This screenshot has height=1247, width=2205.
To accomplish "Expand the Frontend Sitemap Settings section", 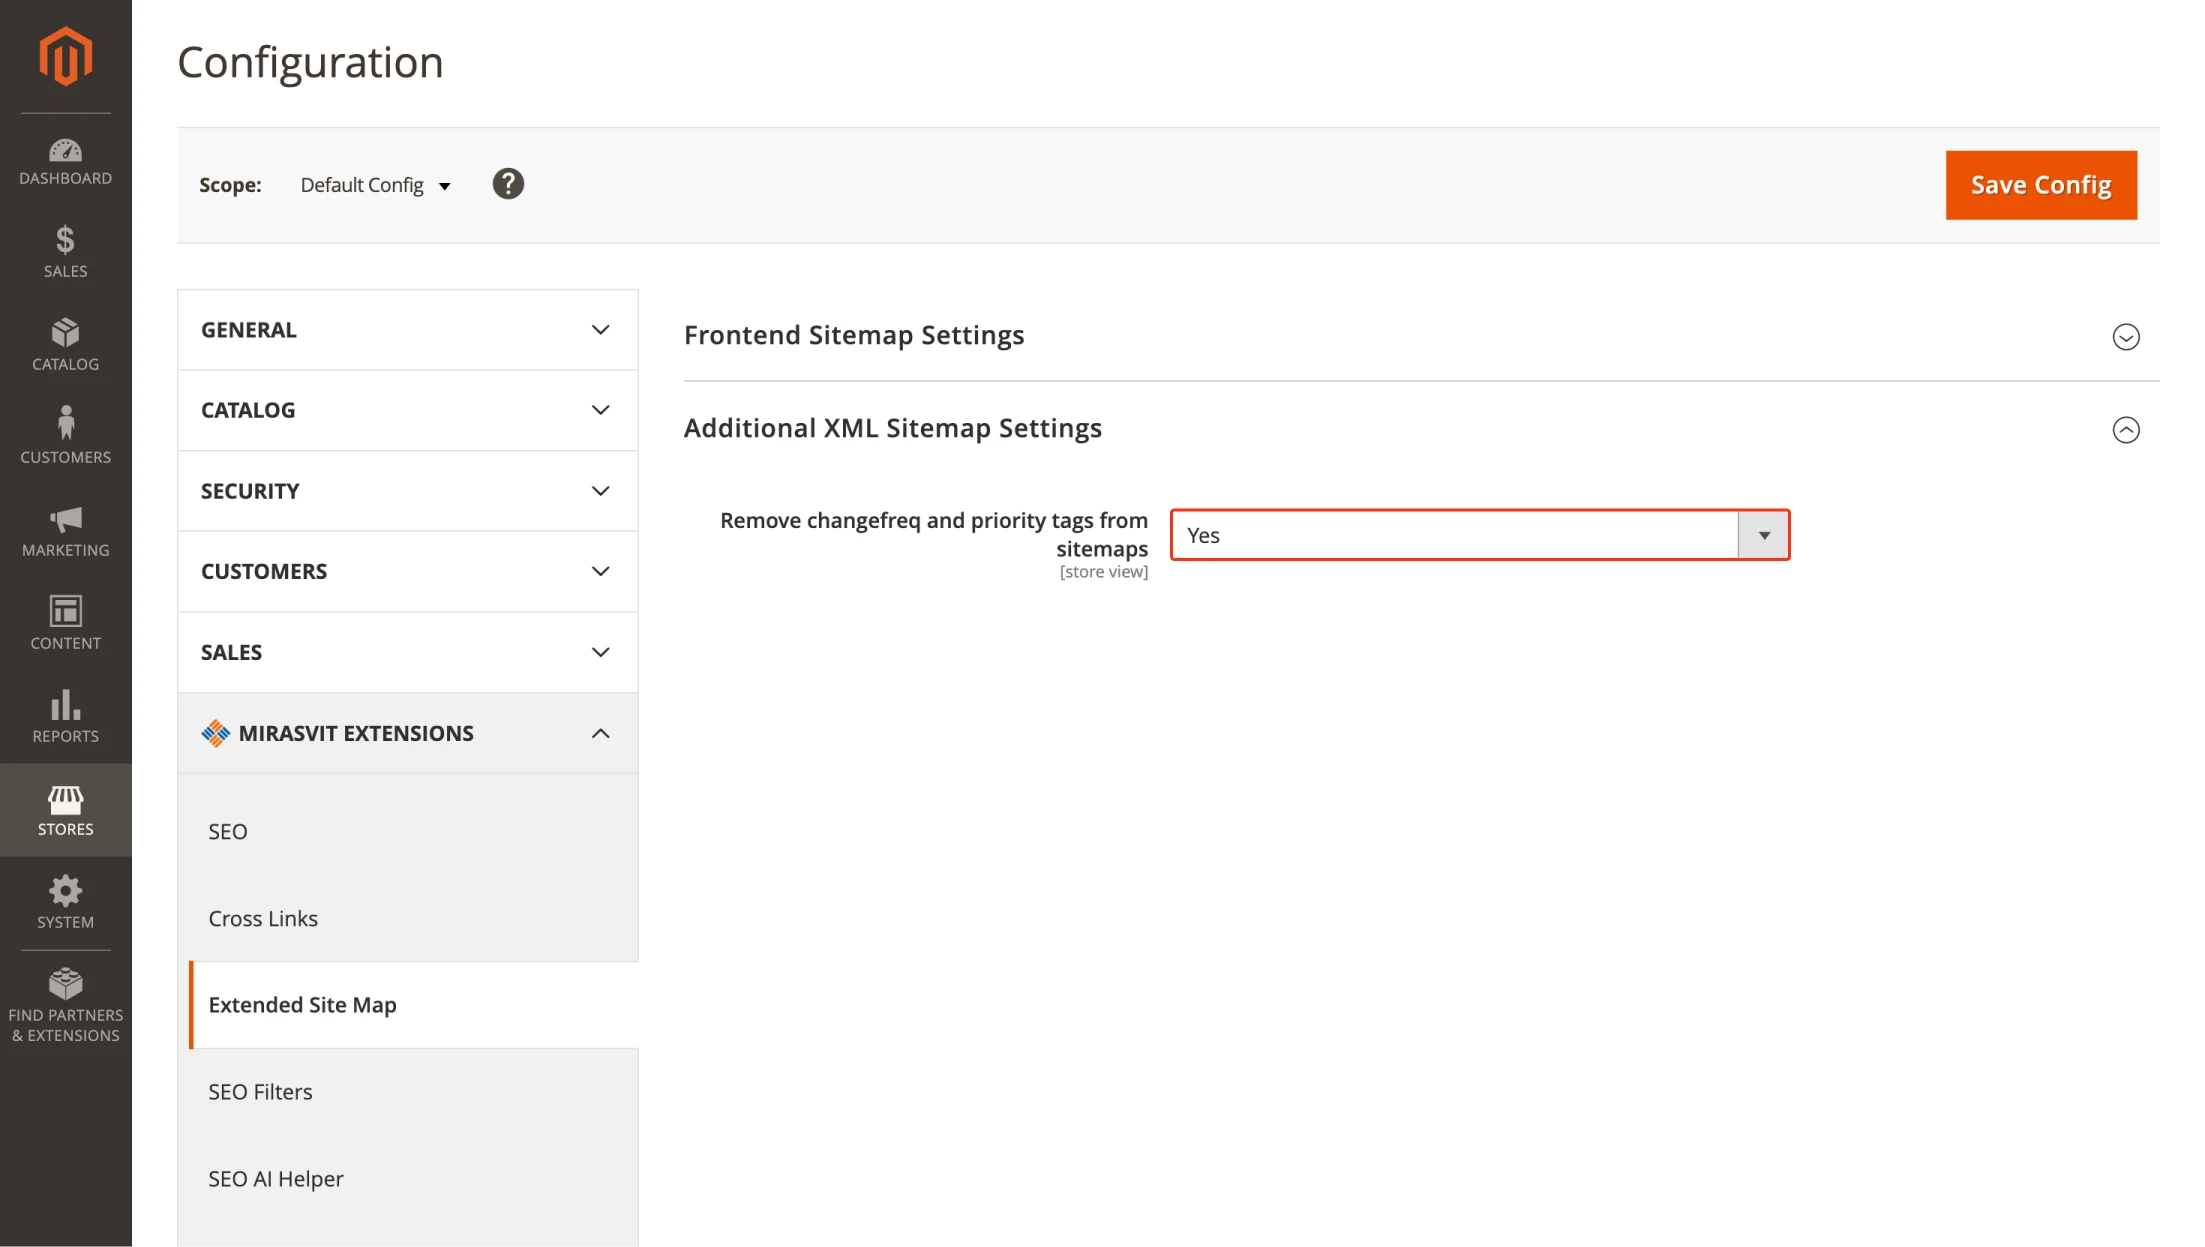I will point(2126,337).
